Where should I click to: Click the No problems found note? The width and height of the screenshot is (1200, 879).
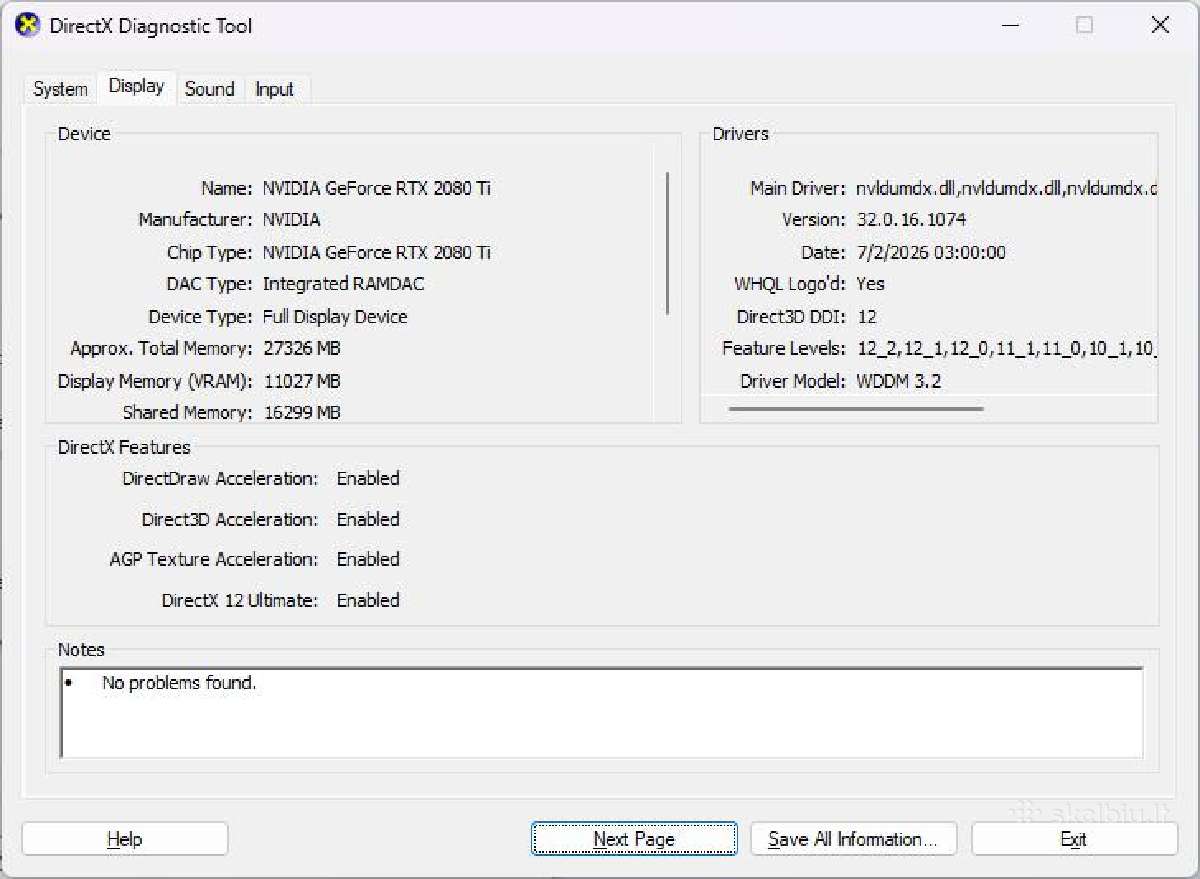179,683
